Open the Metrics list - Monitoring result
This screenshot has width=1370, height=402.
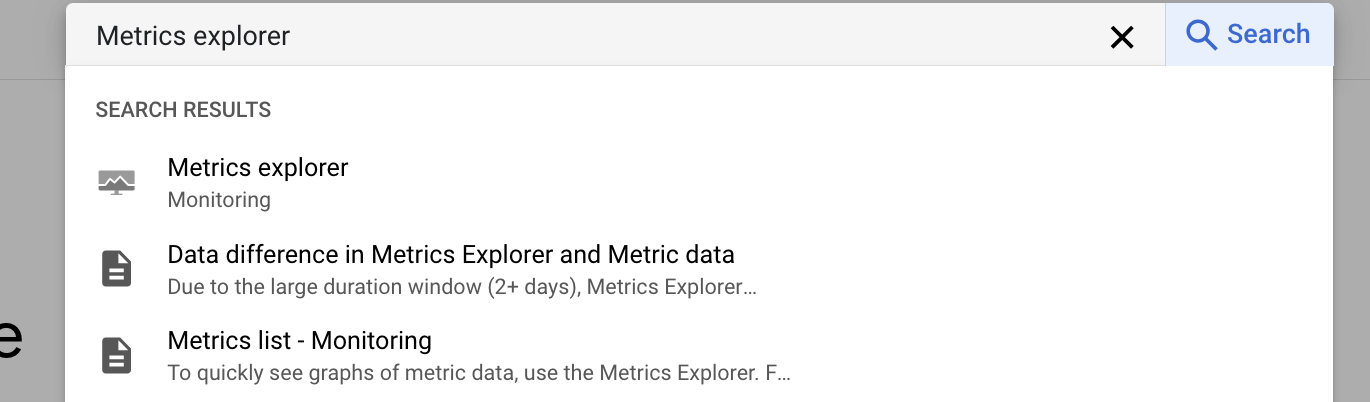click(x=300, y=341)
